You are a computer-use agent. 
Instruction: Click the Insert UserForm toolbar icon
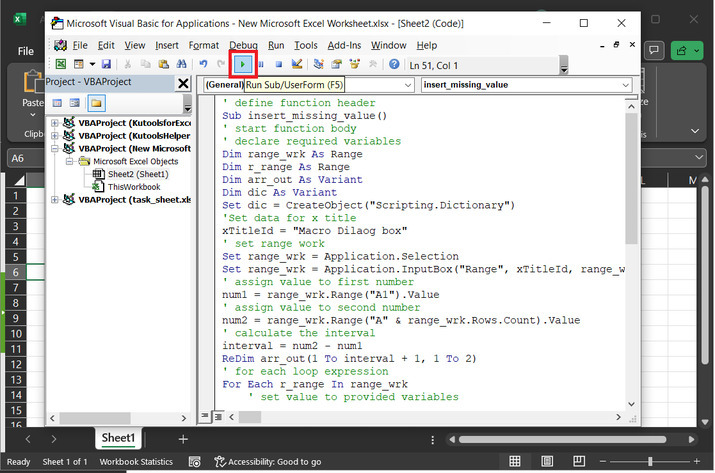click(x=79, y=64)
